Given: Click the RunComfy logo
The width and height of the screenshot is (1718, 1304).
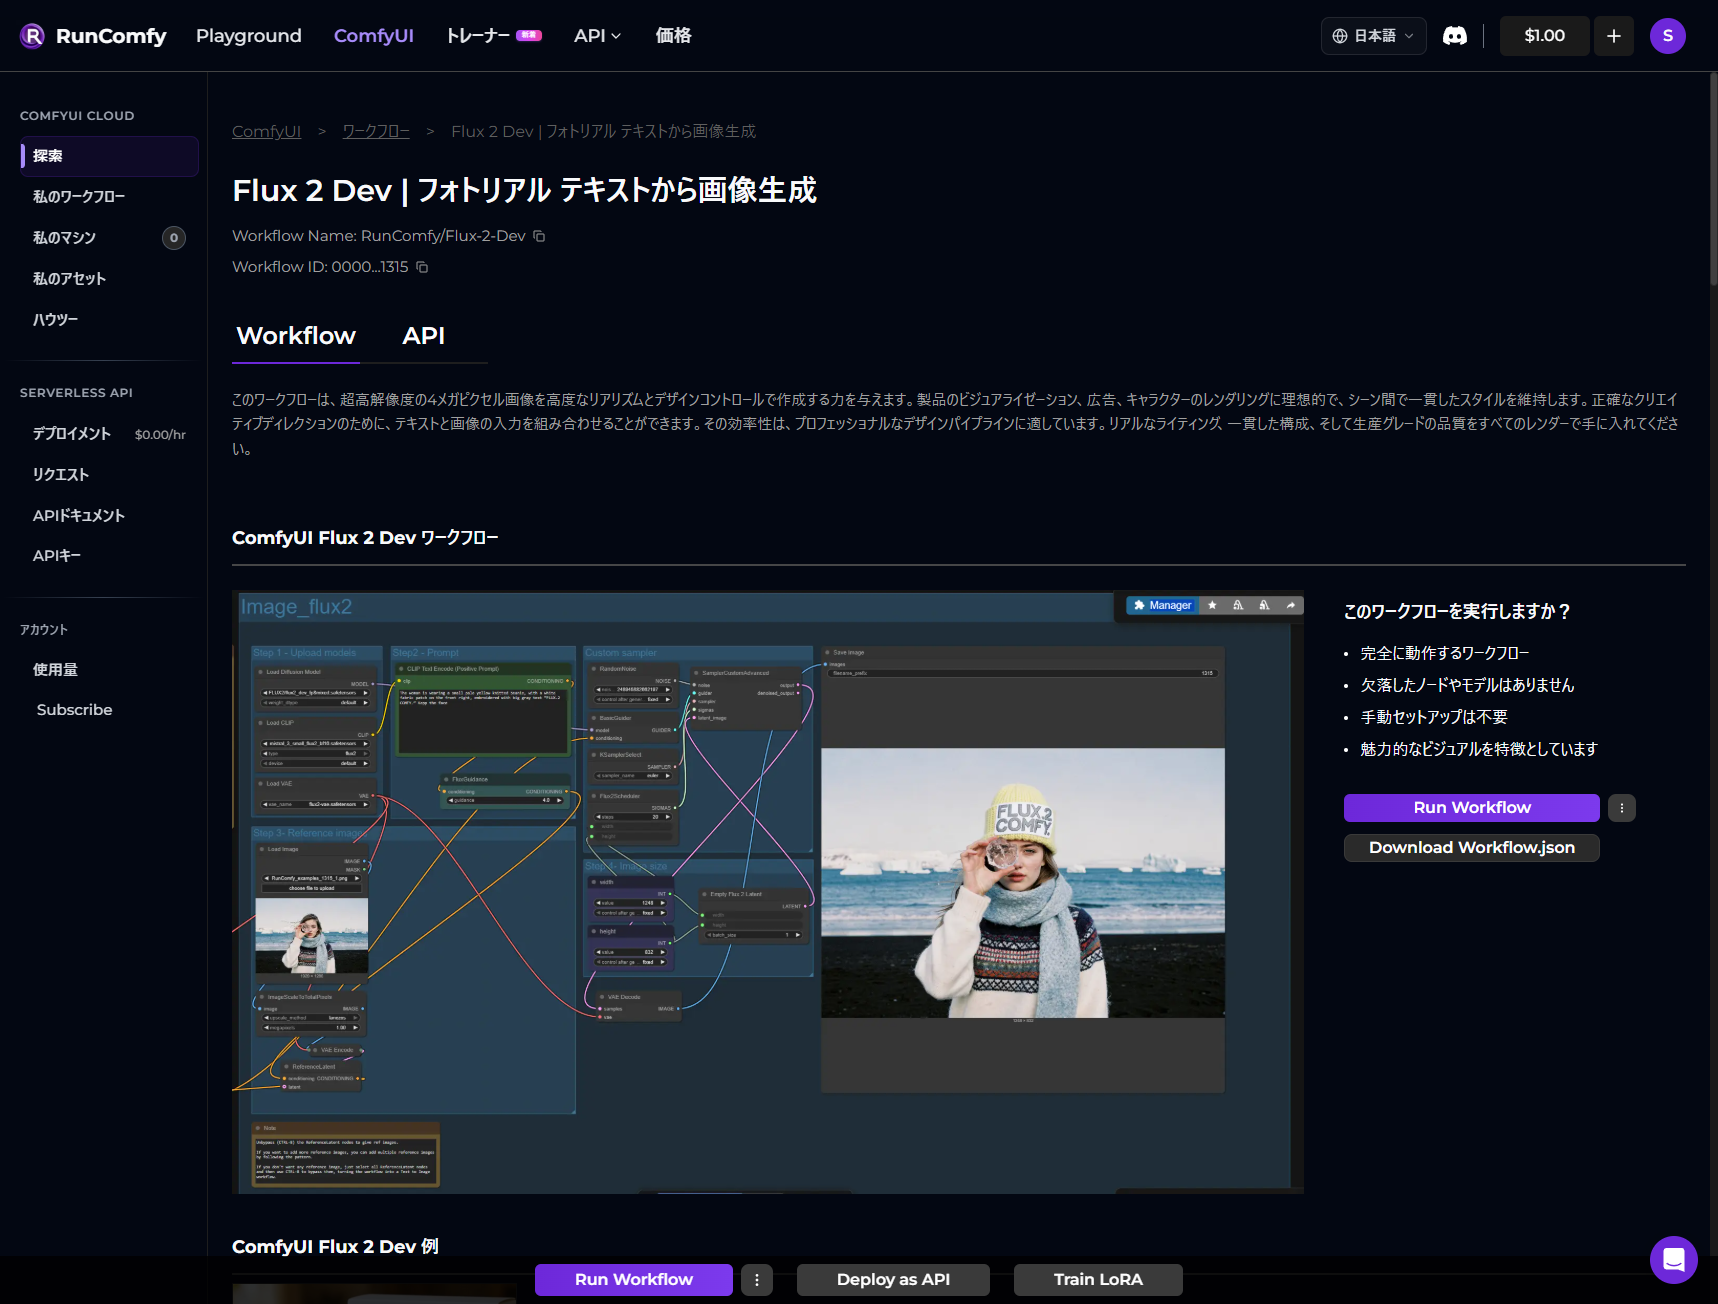Looking at the screenshot, I should tap(93, 36).
